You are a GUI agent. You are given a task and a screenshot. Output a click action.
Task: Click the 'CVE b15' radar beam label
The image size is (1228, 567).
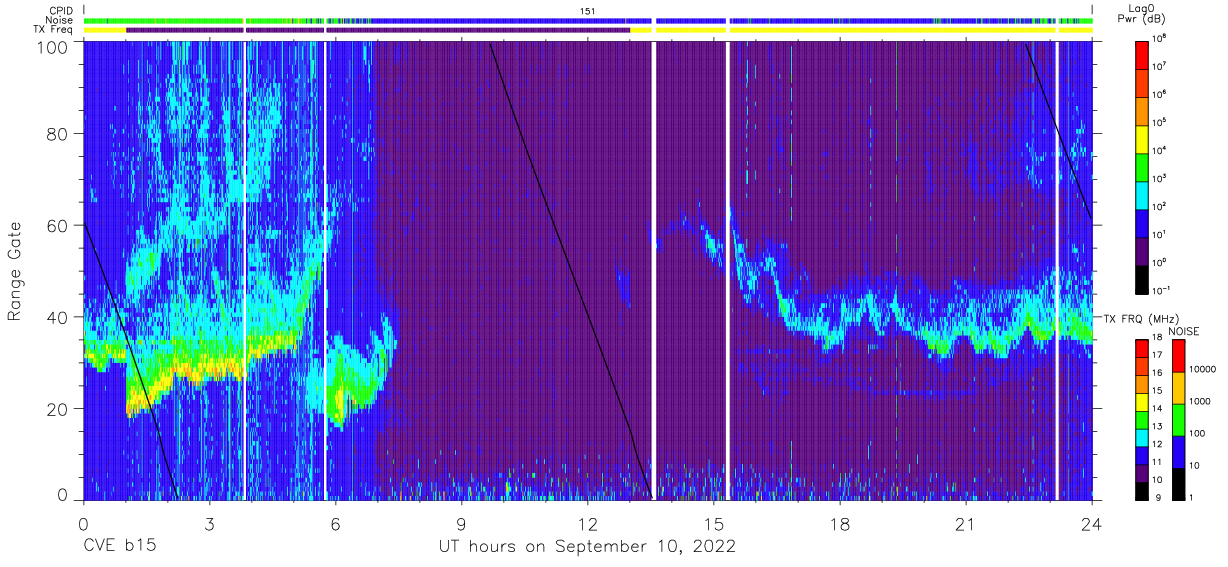(x=118, y=547)
